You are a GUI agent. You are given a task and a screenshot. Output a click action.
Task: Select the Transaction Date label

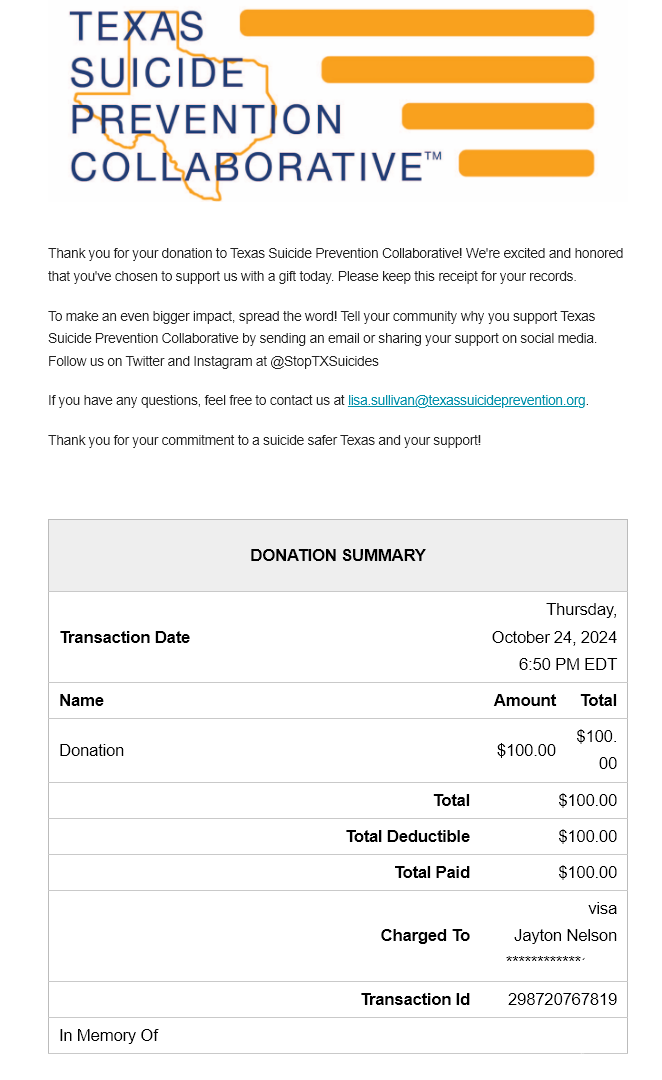coord(125,637)
